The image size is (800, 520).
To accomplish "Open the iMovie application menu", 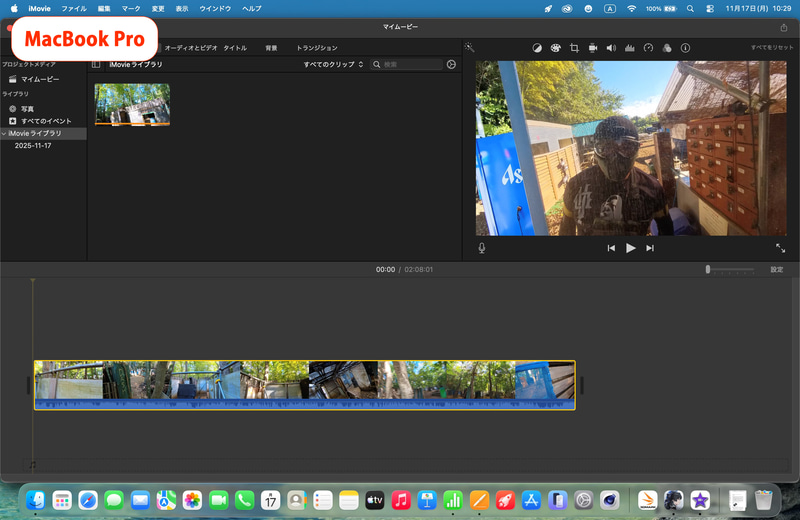I will 39,9.
